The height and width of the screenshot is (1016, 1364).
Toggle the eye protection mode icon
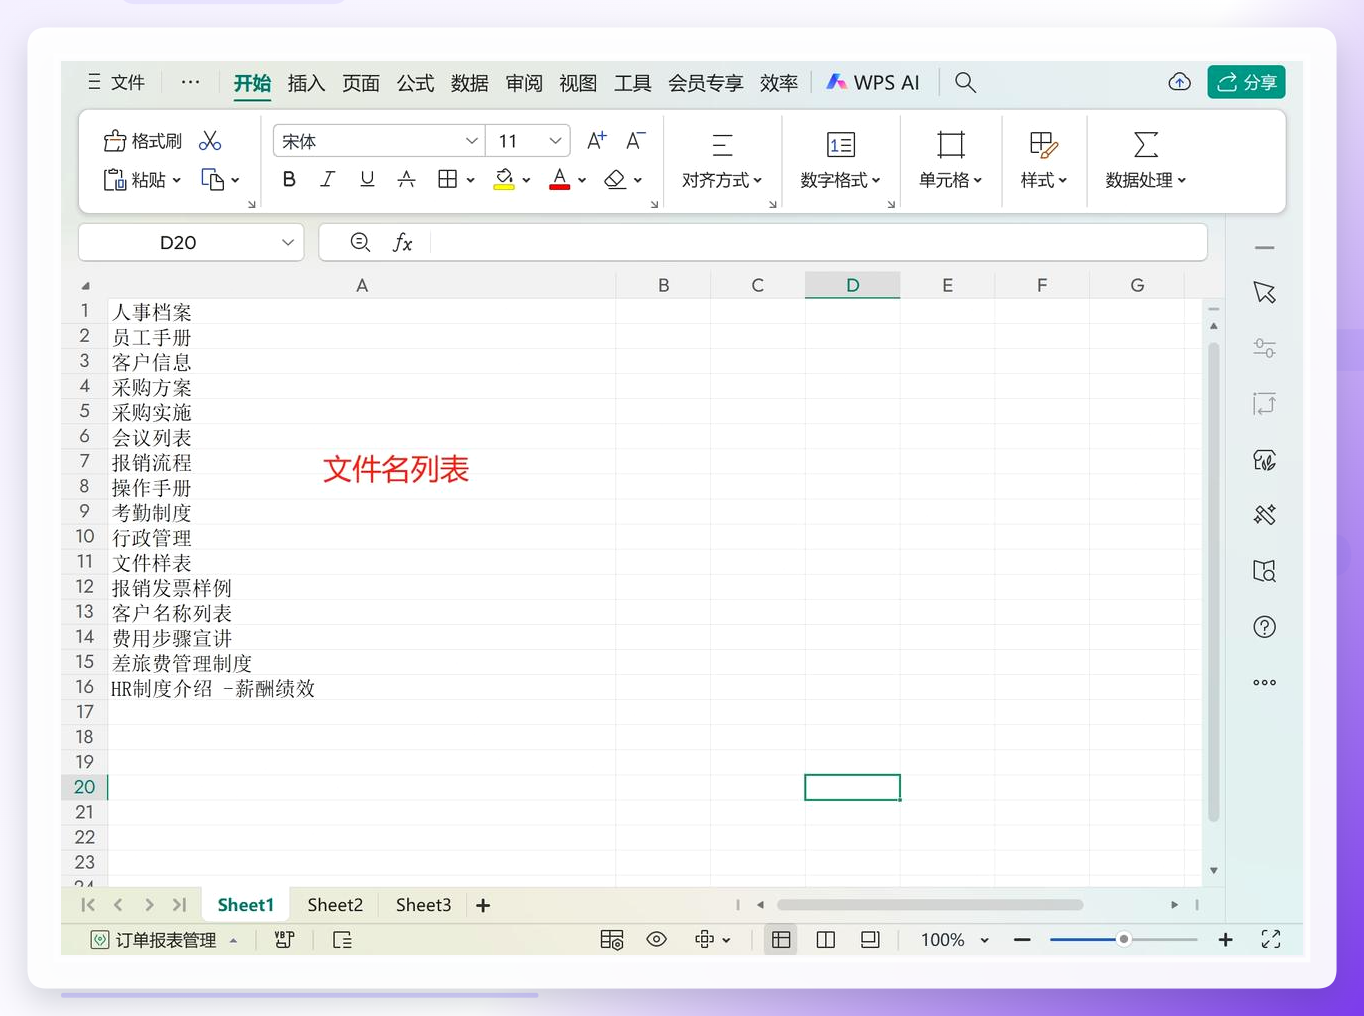coord(656,940)
